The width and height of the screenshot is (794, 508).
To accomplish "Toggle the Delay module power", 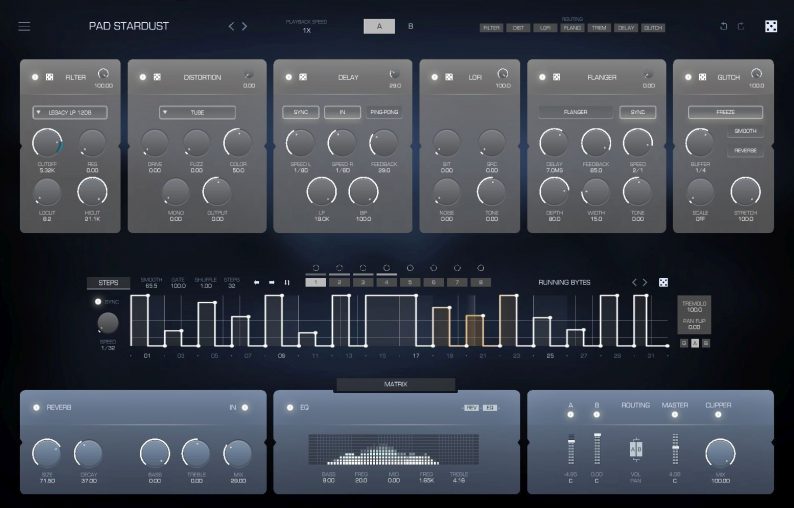I will [x=289, y=77].
